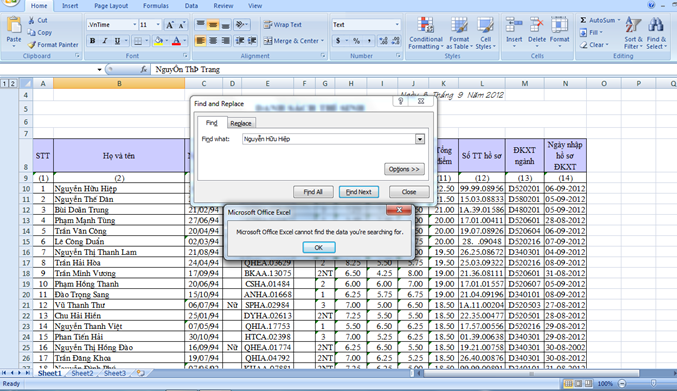Switch to the View tab
The height and width of the screenshot is (391, 677).
coord(255,6)
